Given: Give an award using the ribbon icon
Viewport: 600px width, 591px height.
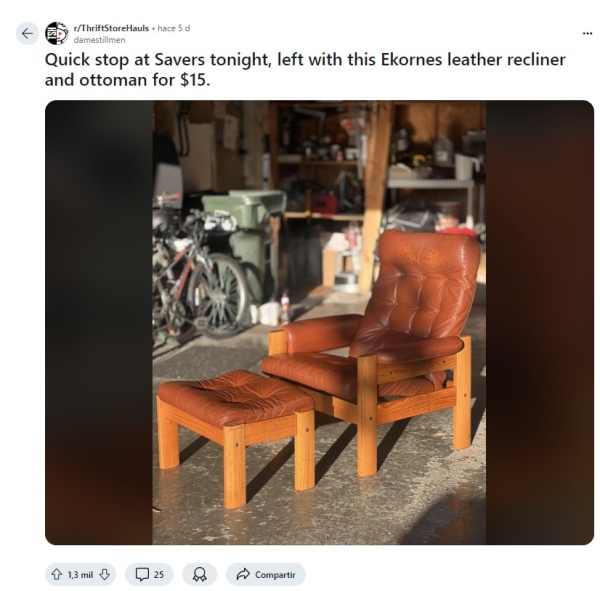Looking at the screenshot, I should [x=199, y=575].
